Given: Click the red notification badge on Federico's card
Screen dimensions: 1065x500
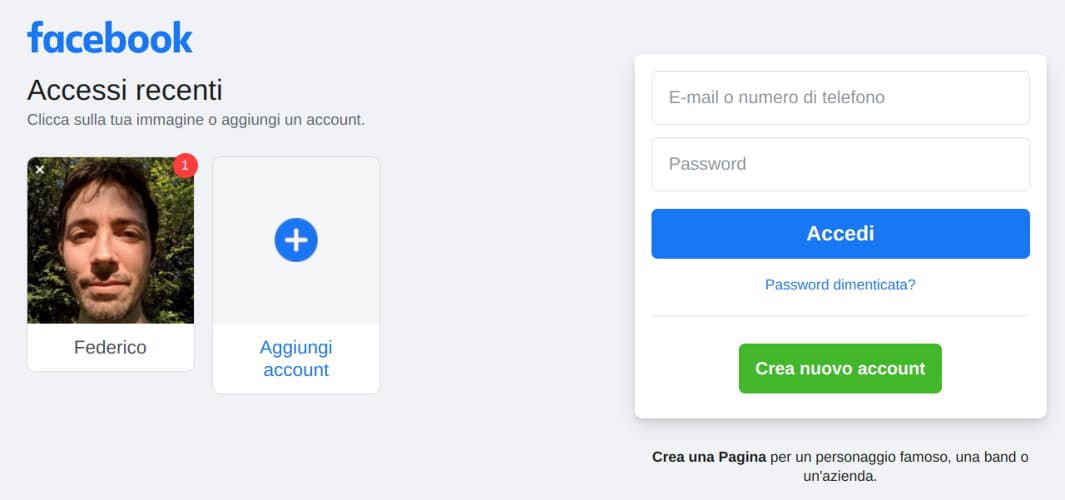Looking at the screenshot, I should (x=185, y=165).
